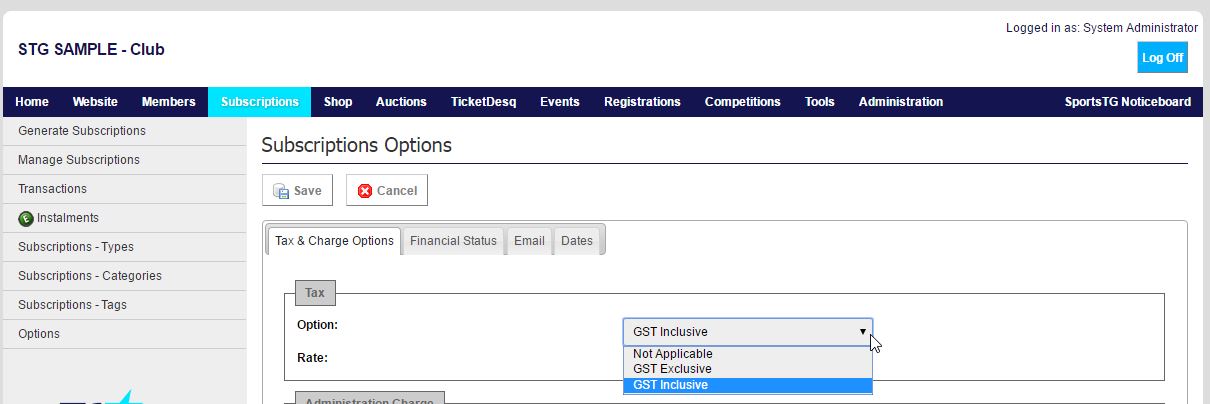Screen dimensions: 1210x404
Task: Open the Website menu
Action: click(95, 102)
